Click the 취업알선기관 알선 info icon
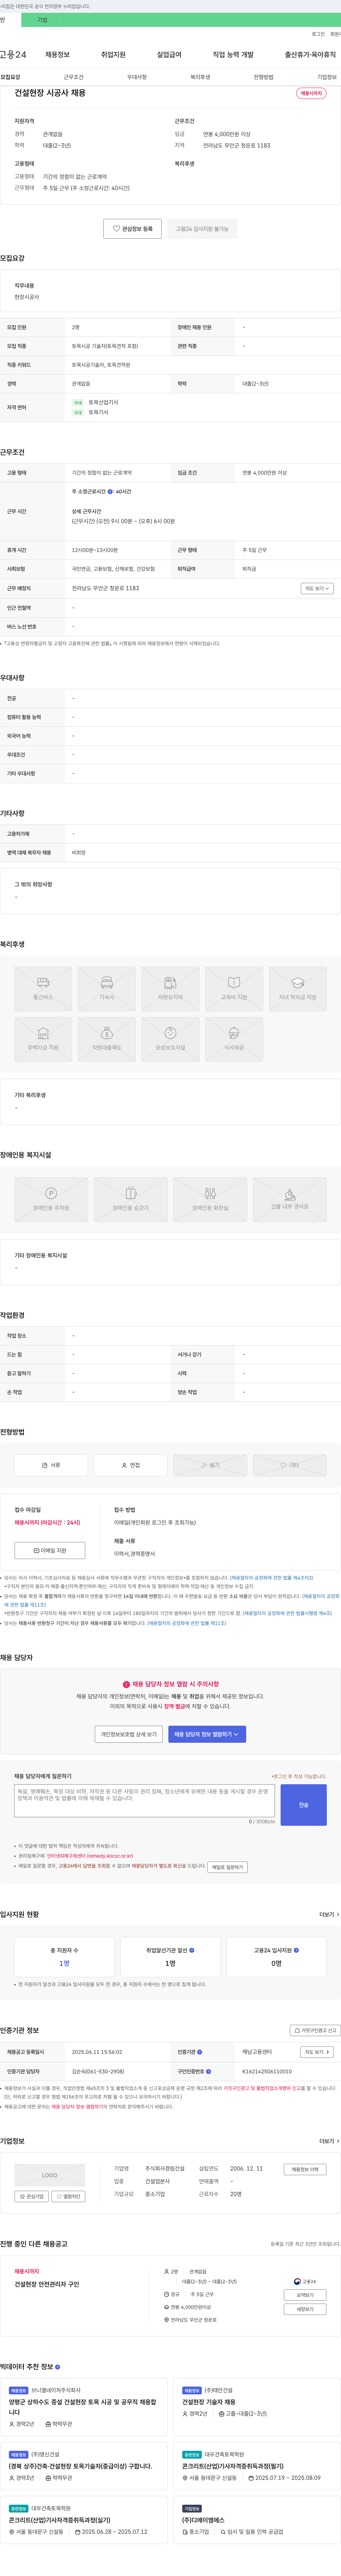341x2576 pixels. pos(192,1950)
